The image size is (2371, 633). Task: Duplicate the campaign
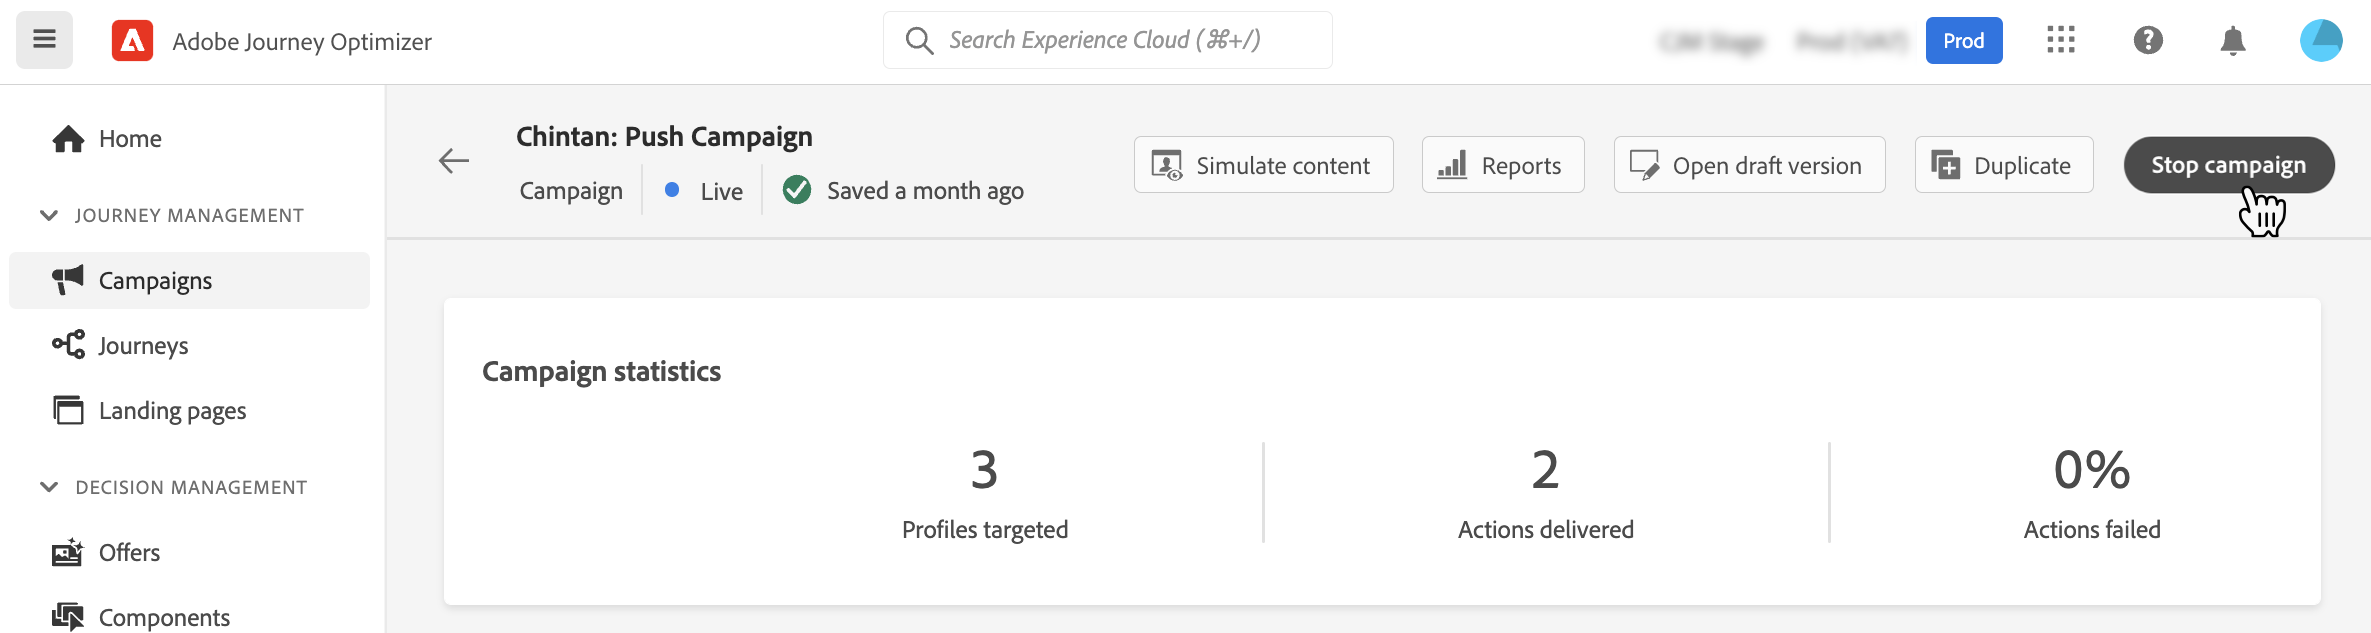point(2003,165)
